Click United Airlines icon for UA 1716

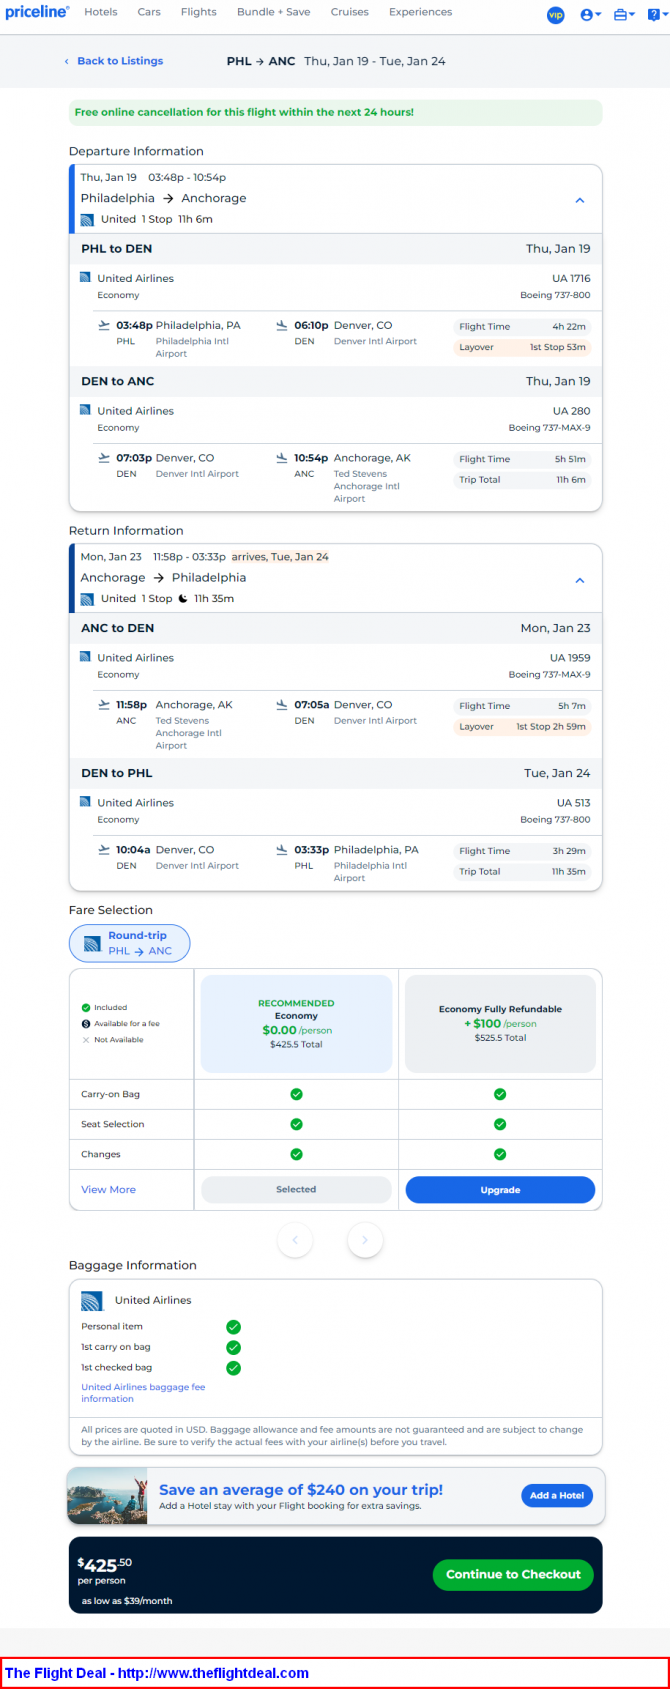[x=85, y=277]
